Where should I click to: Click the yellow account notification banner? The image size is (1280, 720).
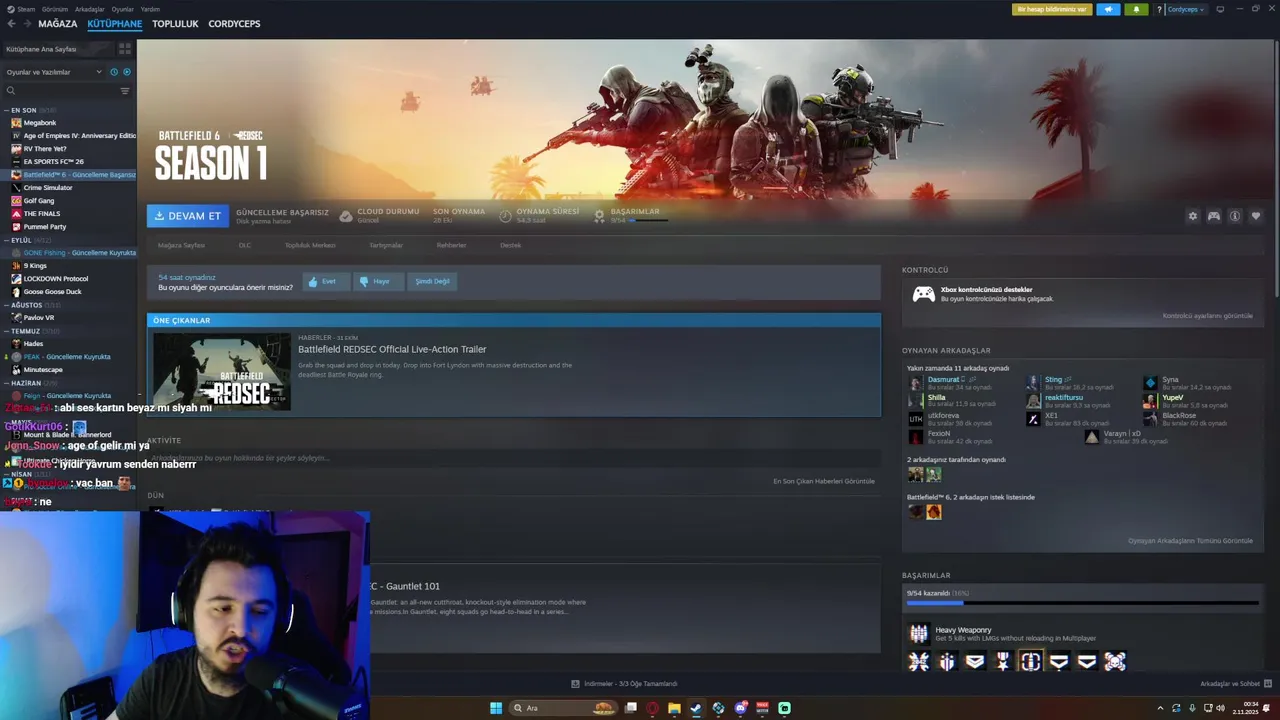tap(1052, 9)
